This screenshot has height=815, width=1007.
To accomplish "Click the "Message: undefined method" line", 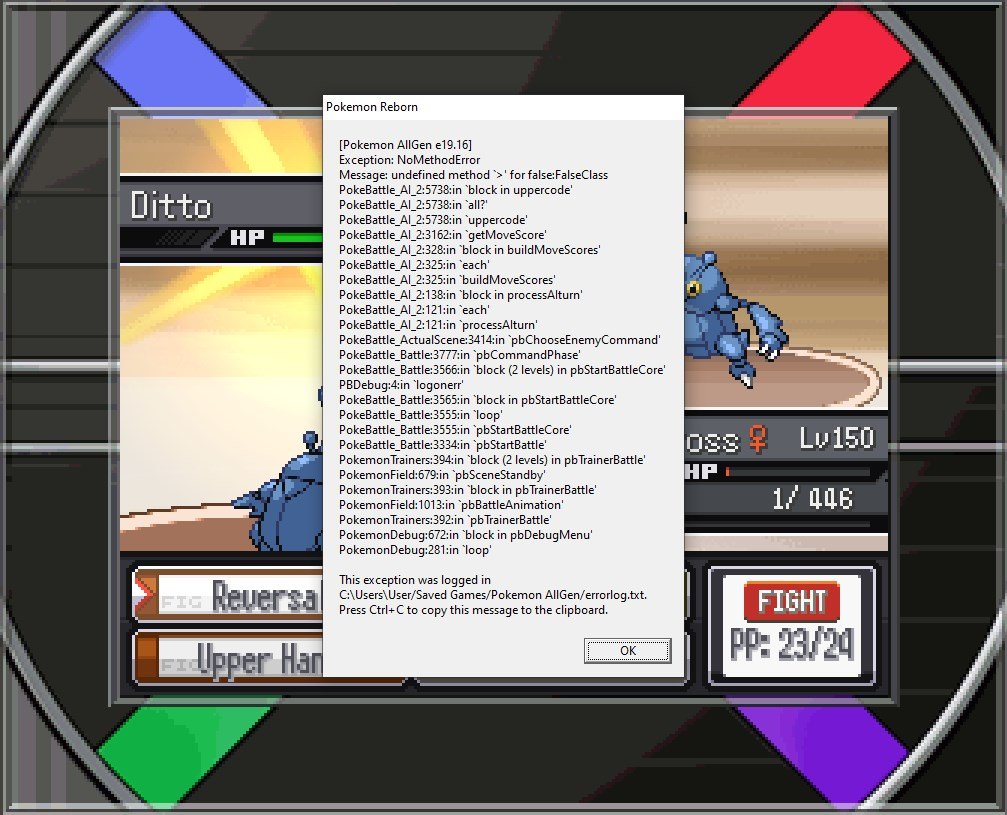I will (473, 175).
